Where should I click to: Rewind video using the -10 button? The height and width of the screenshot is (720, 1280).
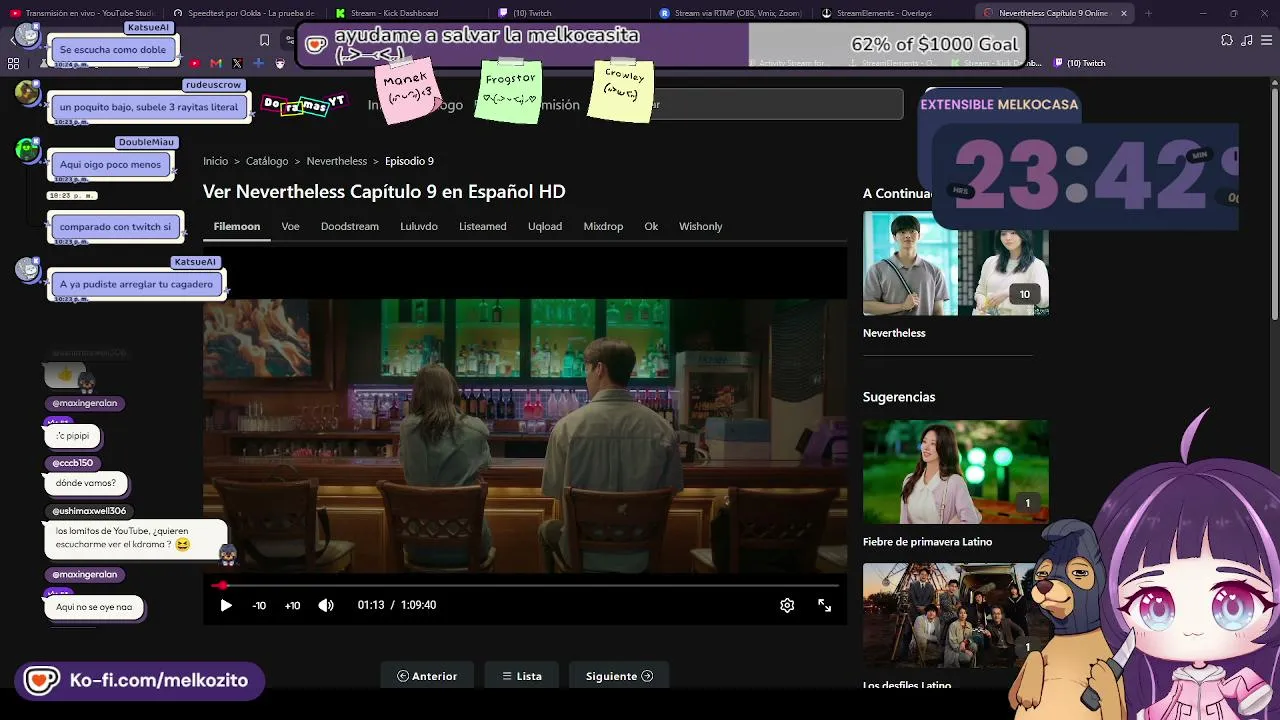[x=259, y=605]
